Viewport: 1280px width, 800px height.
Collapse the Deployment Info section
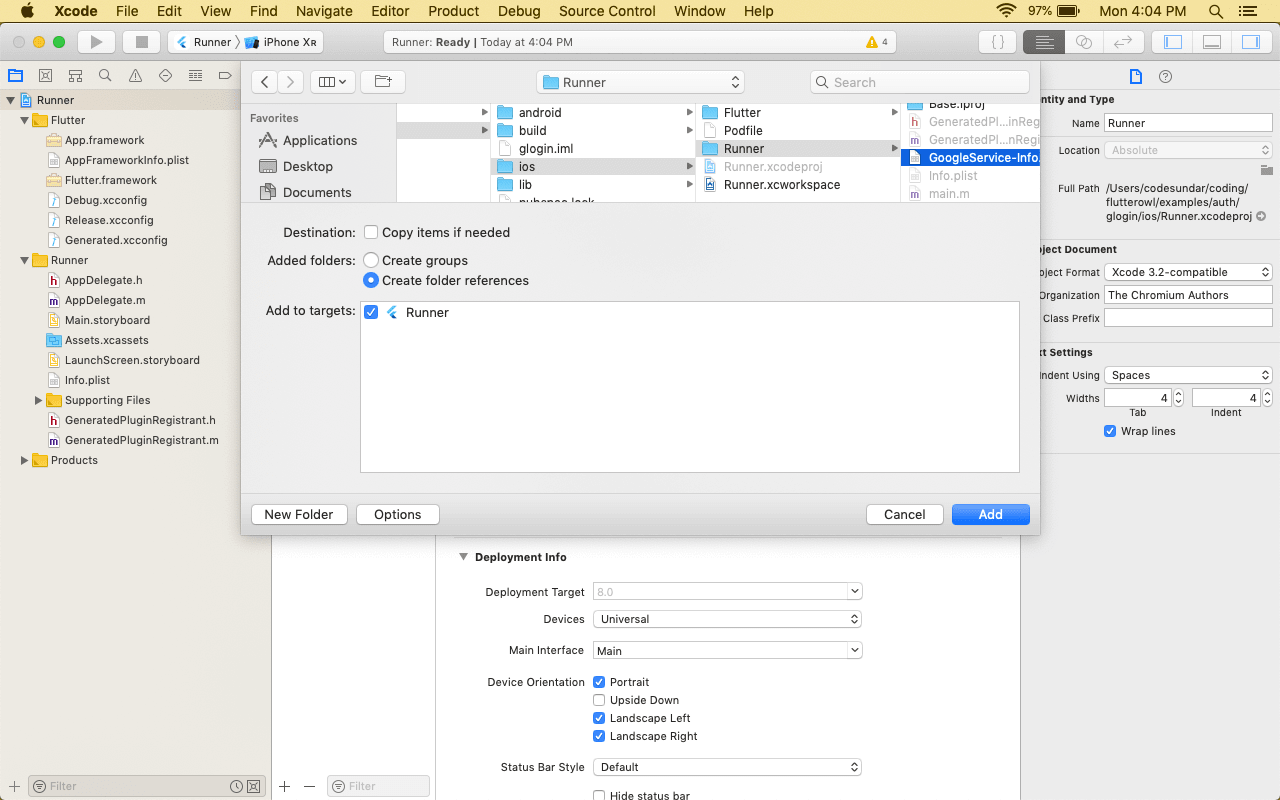pos(463,557)
